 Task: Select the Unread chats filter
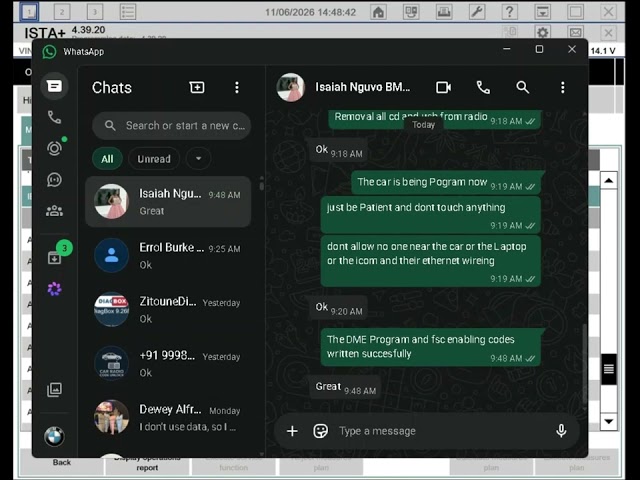tap(154, 159)
